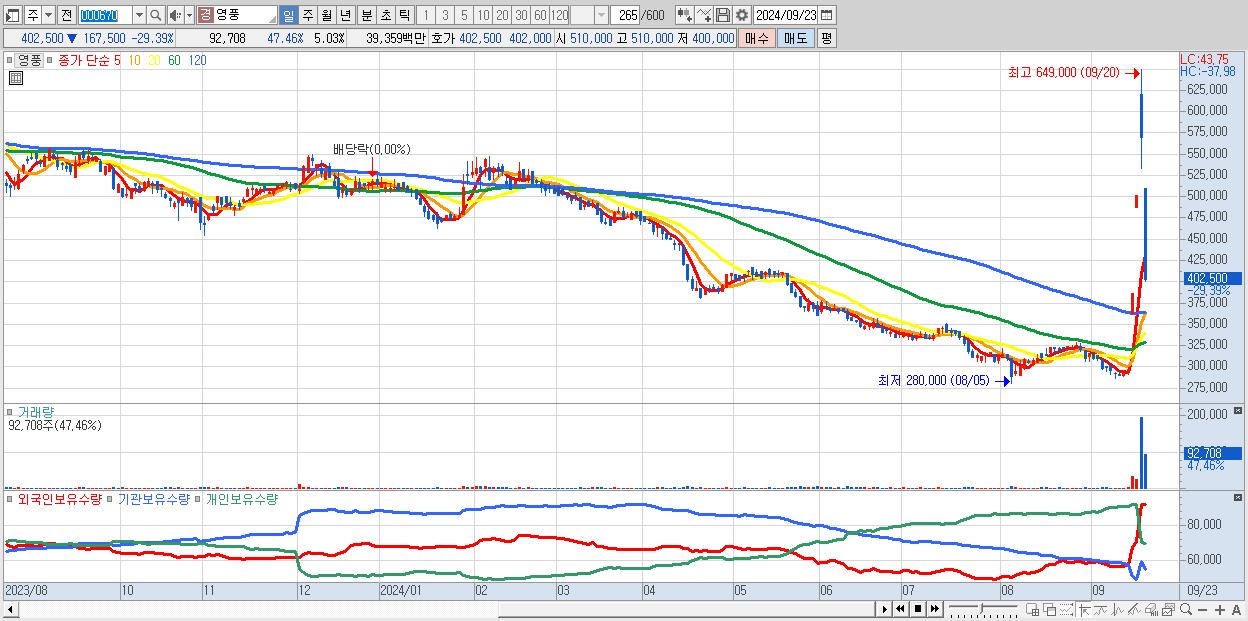Click the 매도 sell button
1248x621 pixels.
796,38
